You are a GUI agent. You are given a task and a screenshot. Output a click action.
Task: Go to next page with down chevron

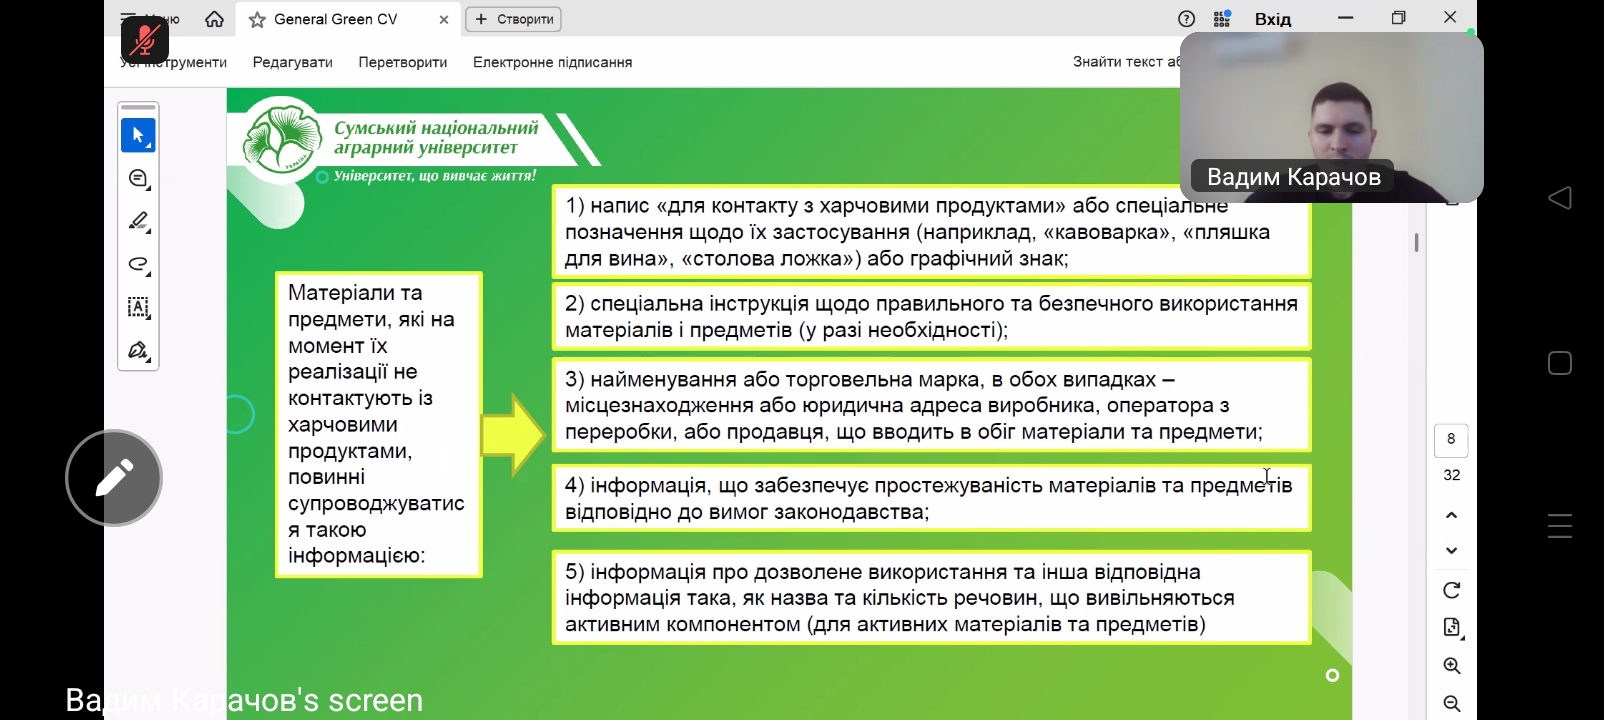click(x=1452, y=551)
